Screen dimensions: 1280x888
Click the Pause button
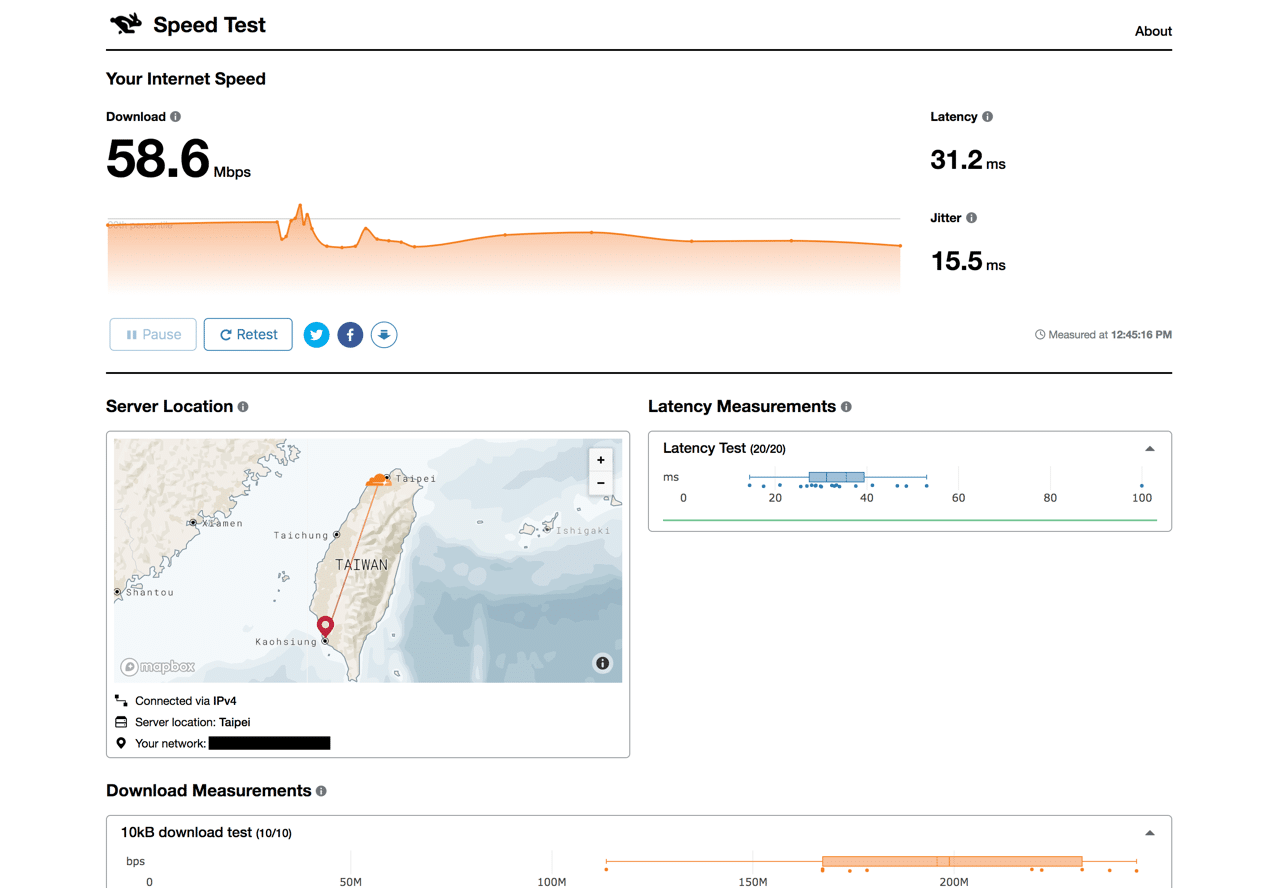152,334
